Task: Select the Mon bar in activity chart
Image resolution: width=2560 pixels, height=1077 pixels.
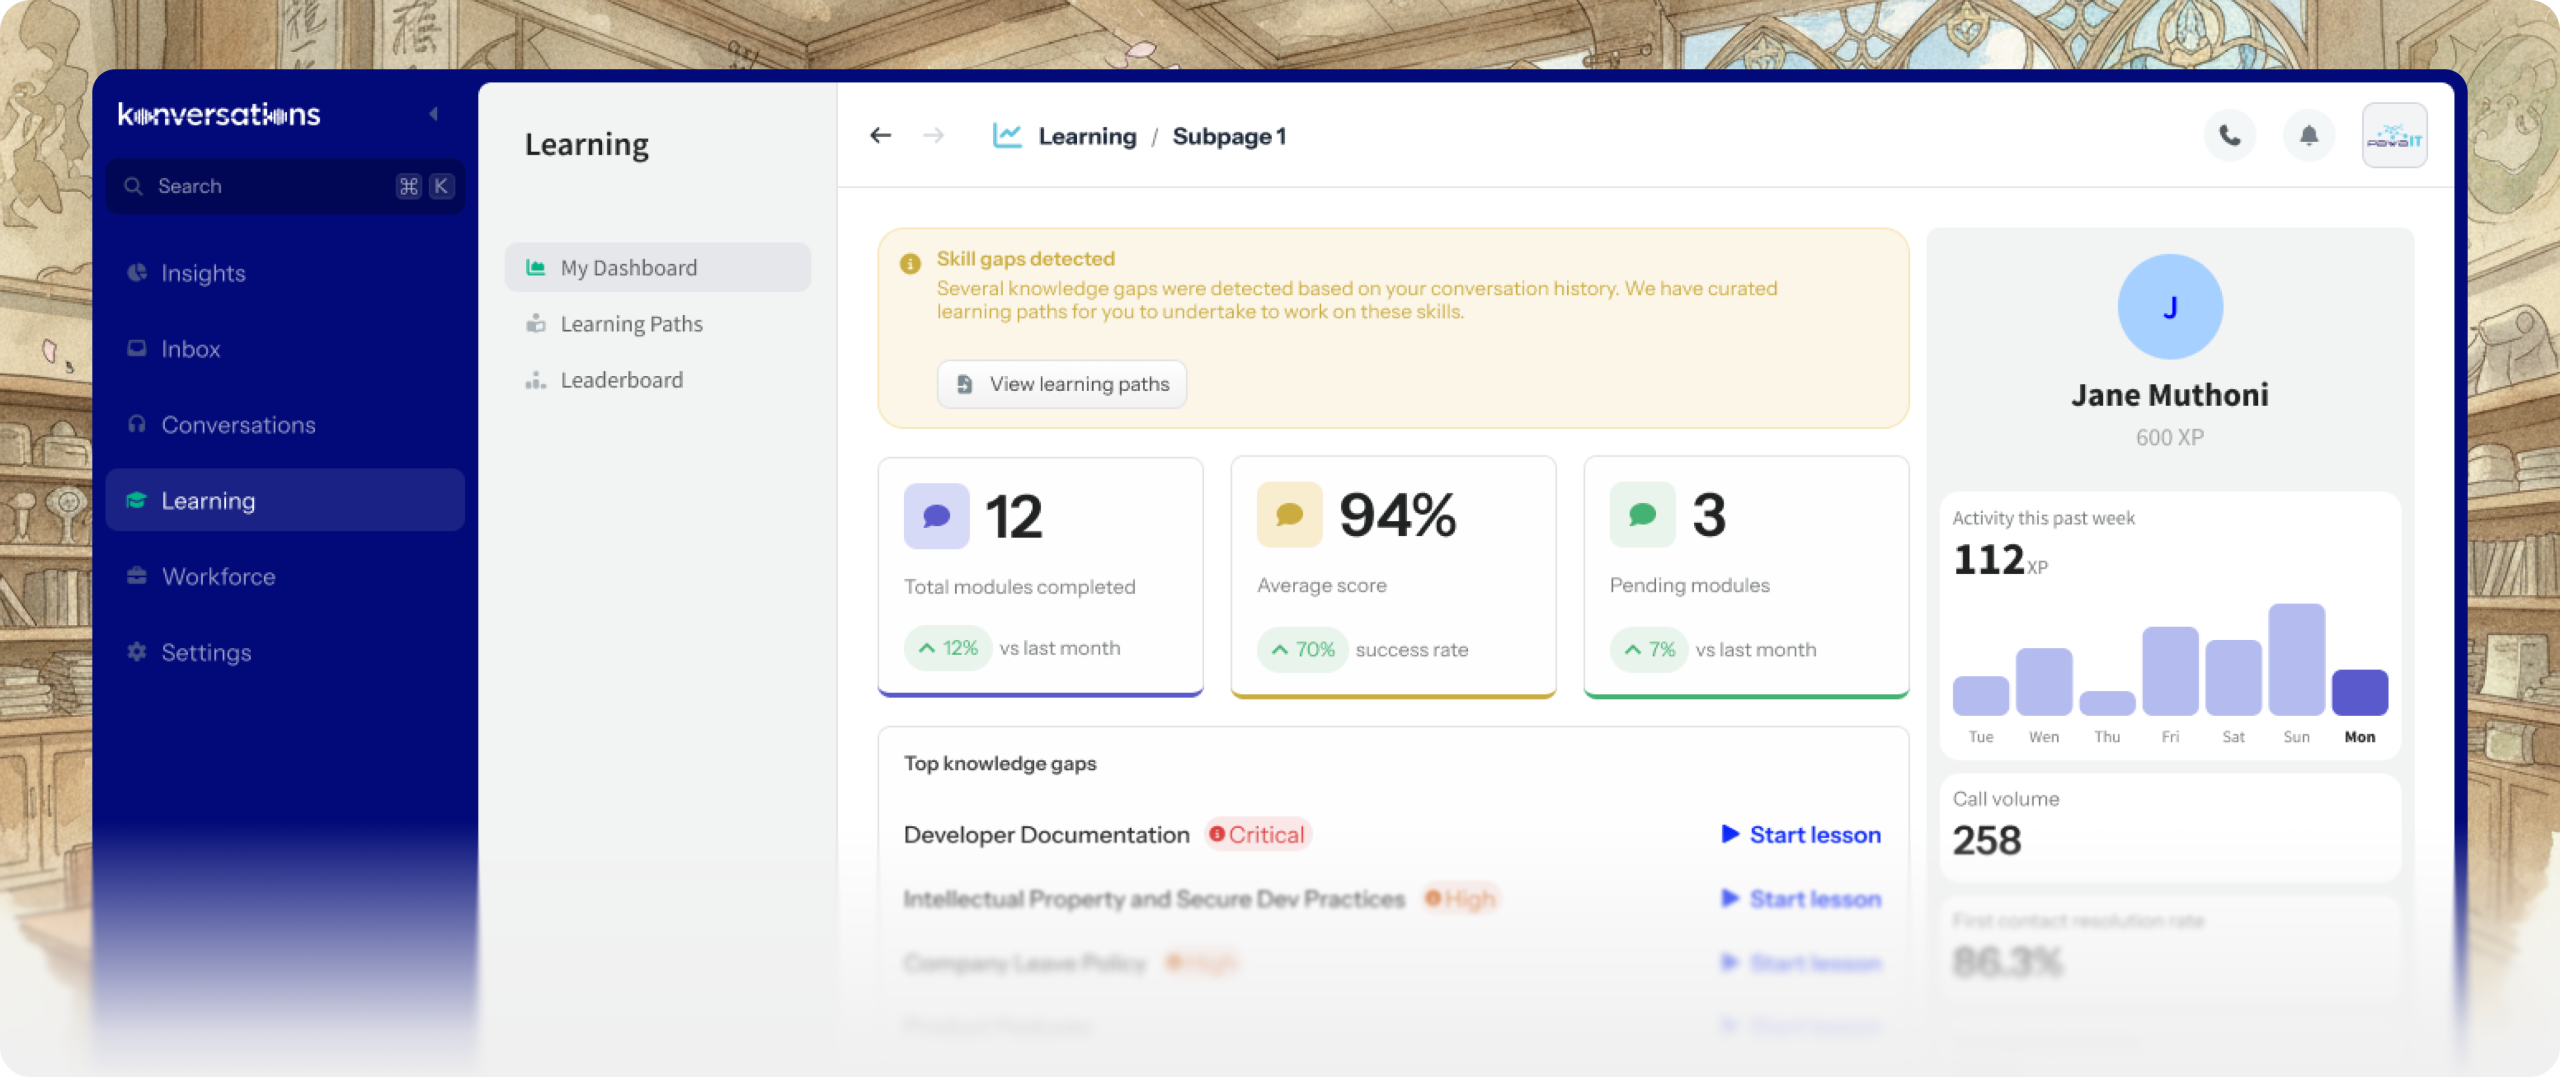Action: 2359,692
